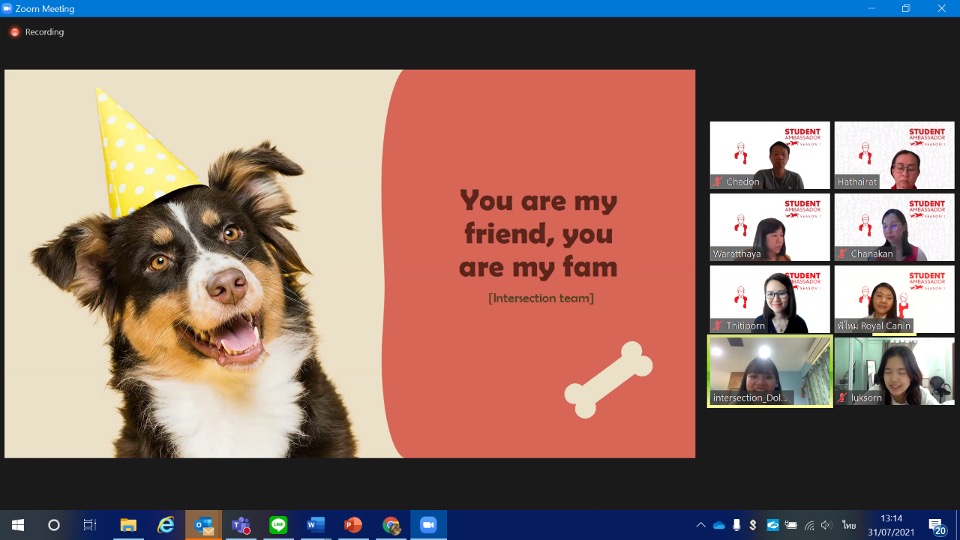Click the taskbar clock showing 13:14
Screen dimensions: 960x540
(891, 525)
